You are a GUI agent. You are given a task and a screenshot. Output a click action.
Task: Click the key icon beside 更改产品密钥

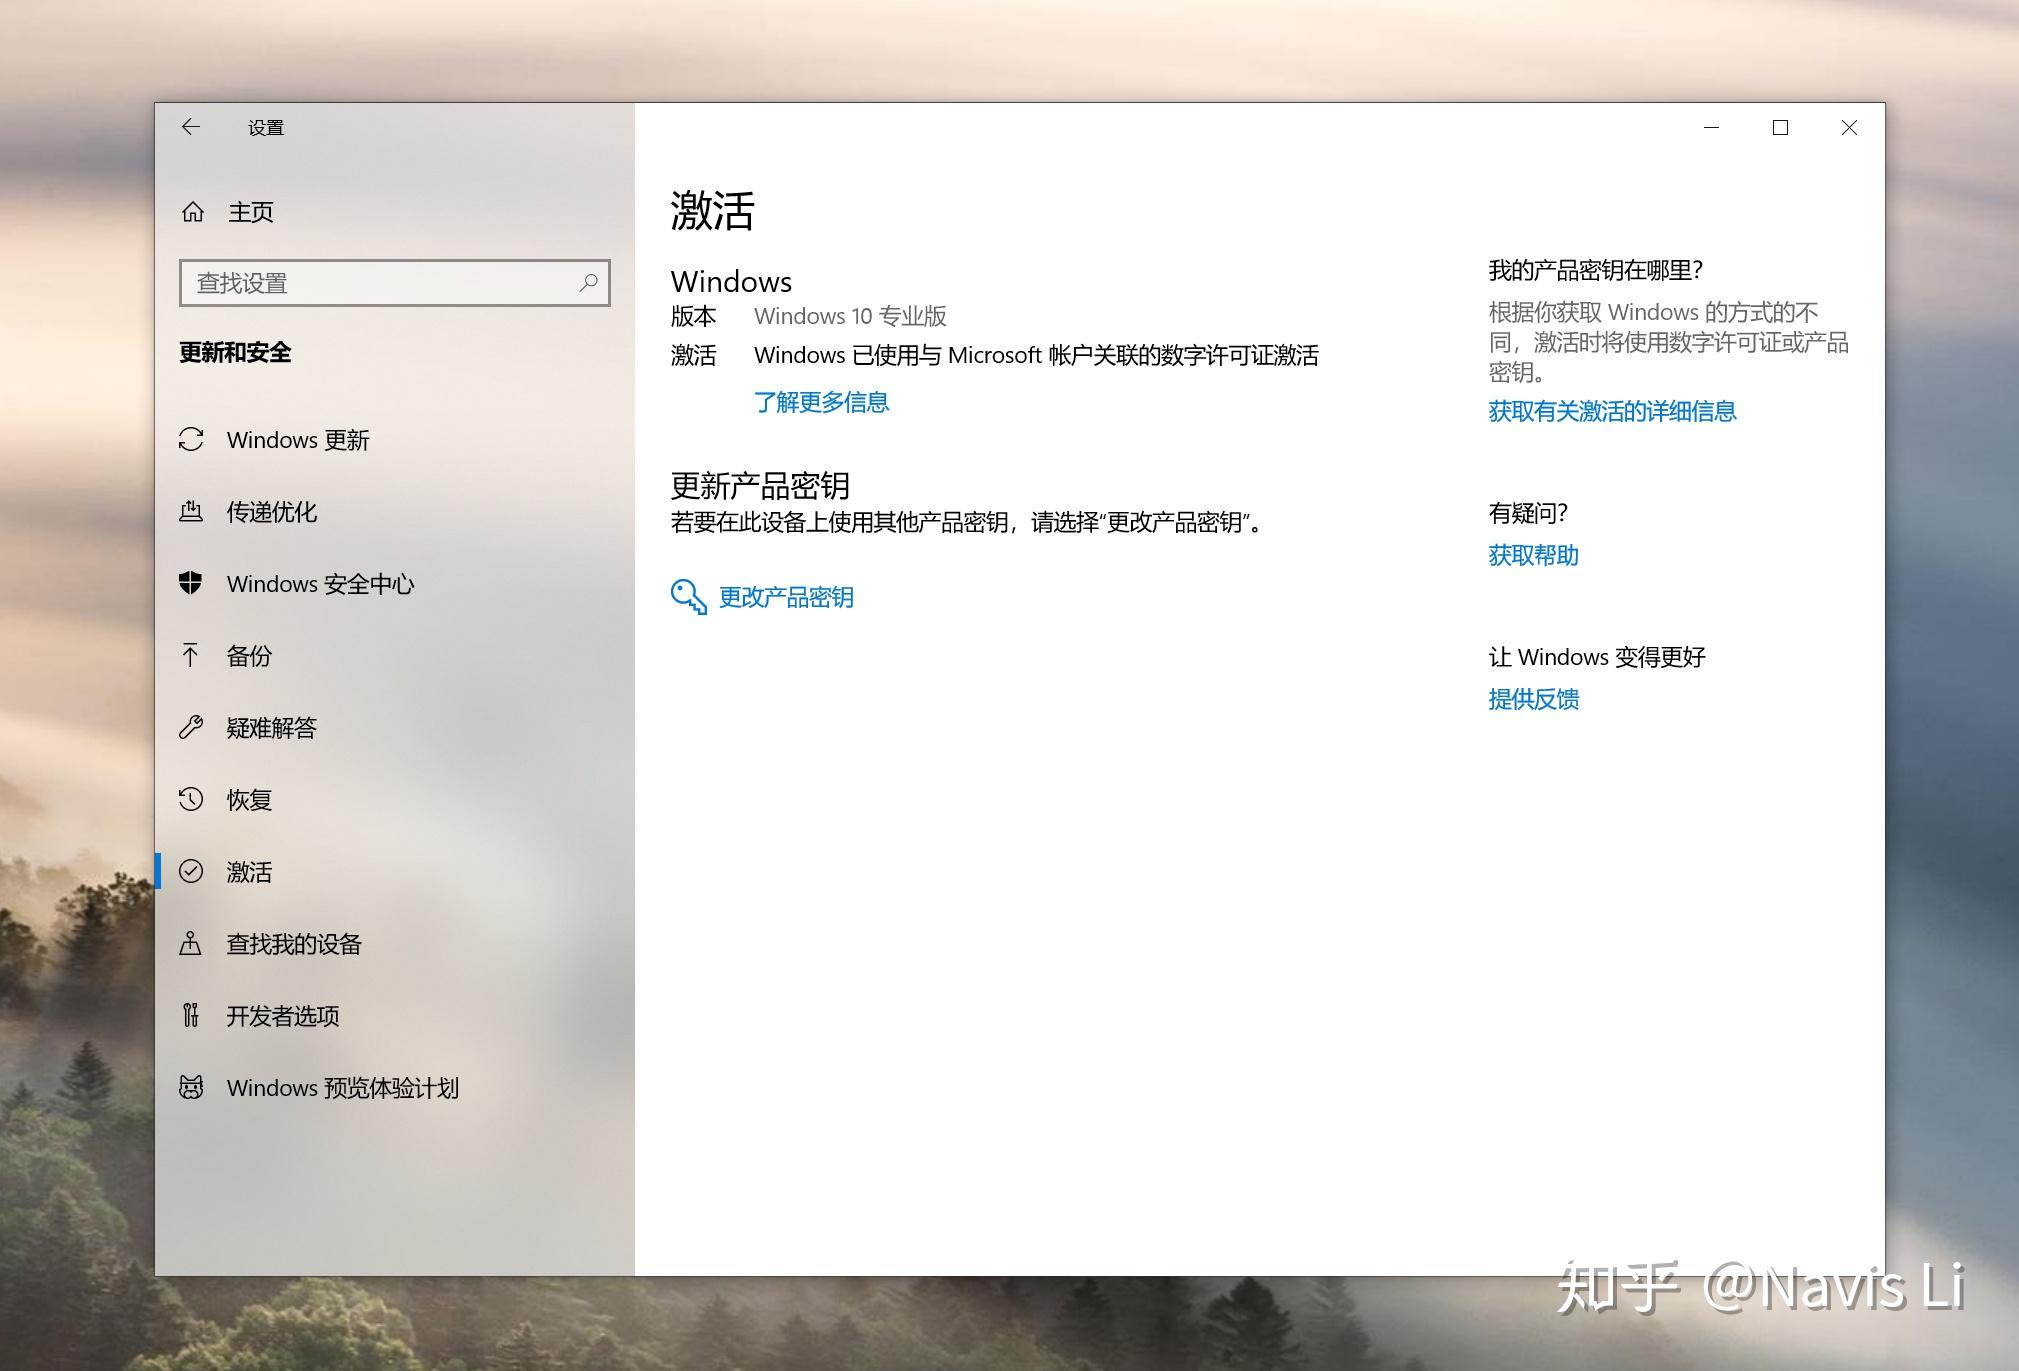pyautogui.click(x=689, y=597)
